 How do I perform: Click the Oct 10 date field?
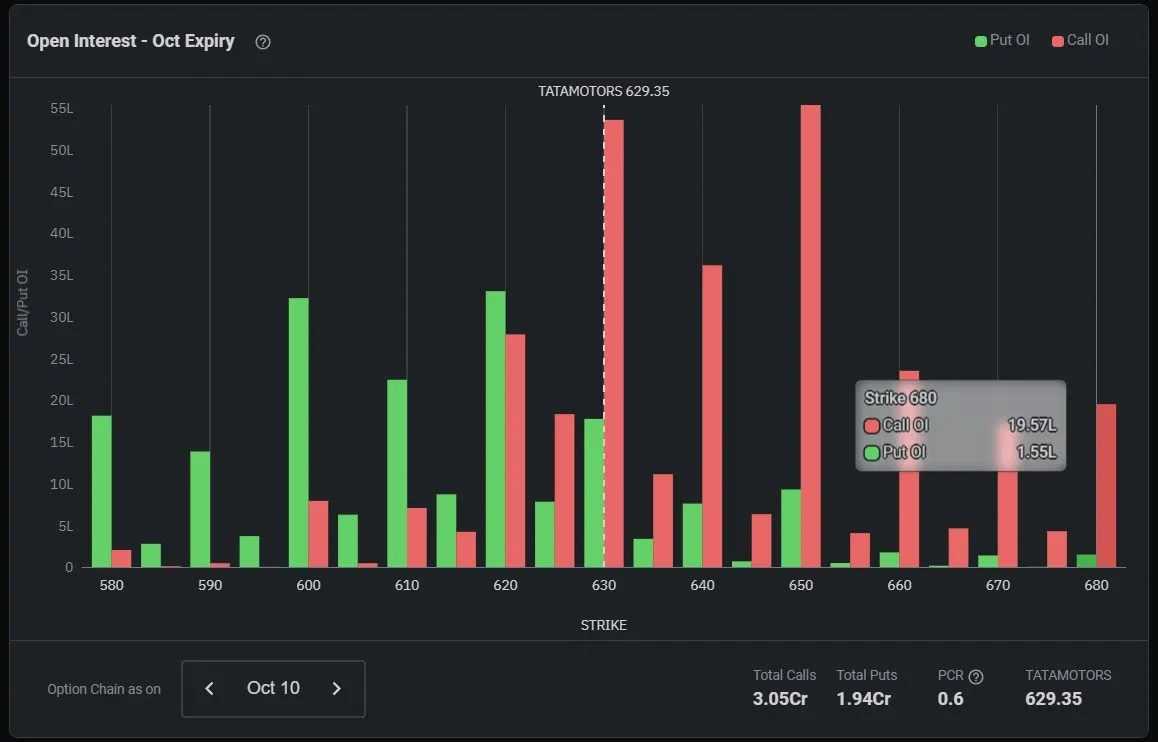(x=273, y=689)
